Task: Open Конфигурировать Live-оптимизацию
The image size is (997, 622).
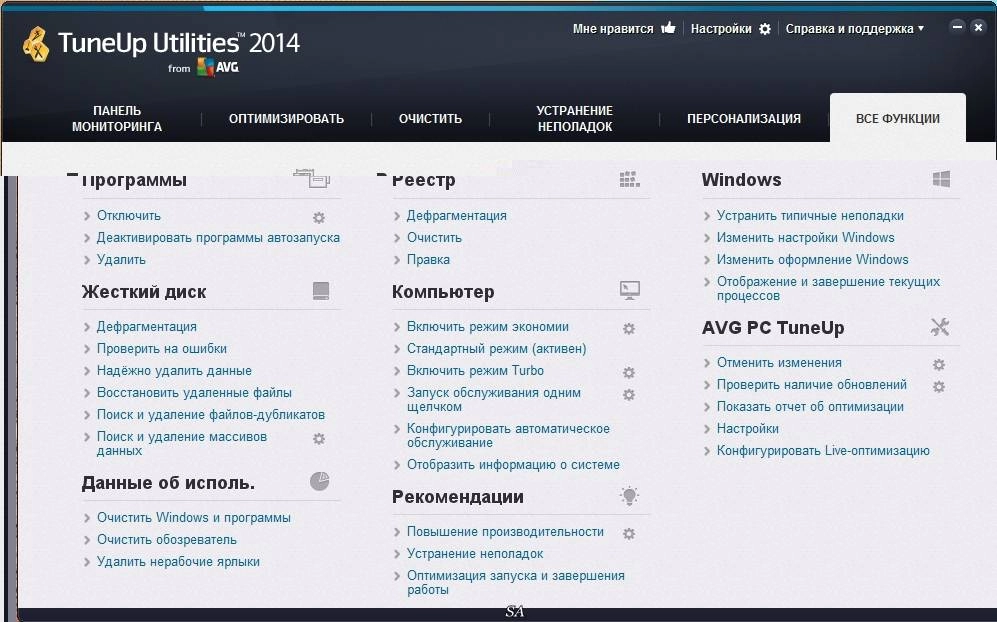Action: click(823, 451)
